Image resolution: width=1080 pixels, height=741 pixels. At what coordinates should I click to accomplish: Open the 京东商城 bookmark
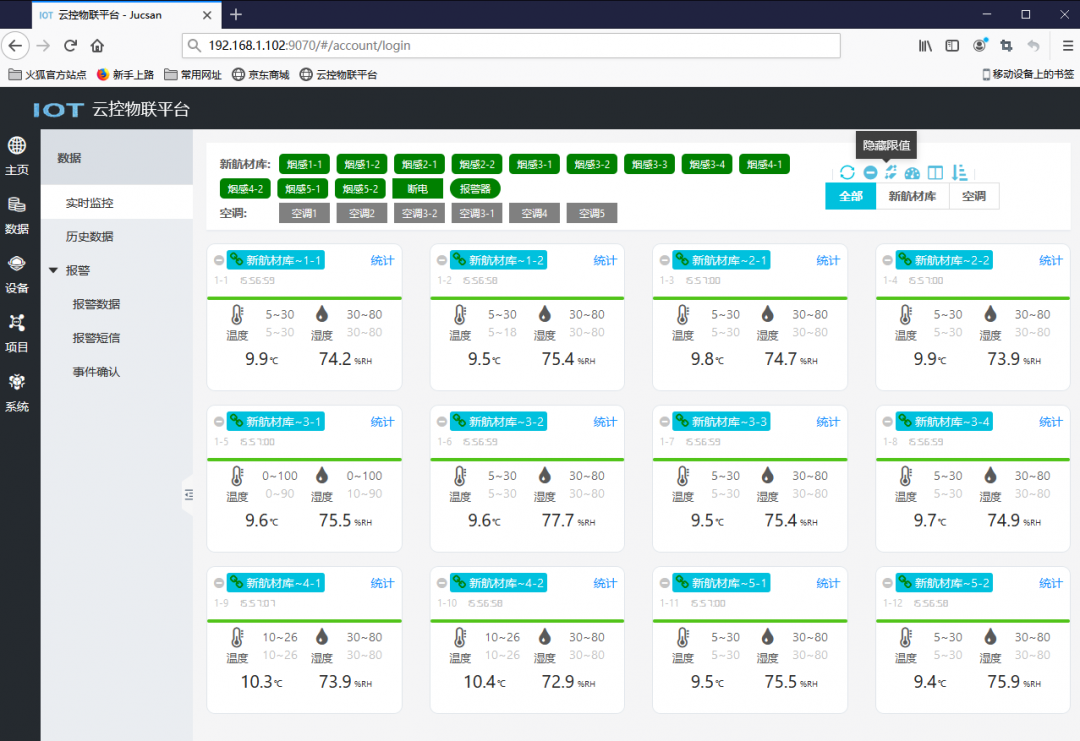(x=261, y=74)
